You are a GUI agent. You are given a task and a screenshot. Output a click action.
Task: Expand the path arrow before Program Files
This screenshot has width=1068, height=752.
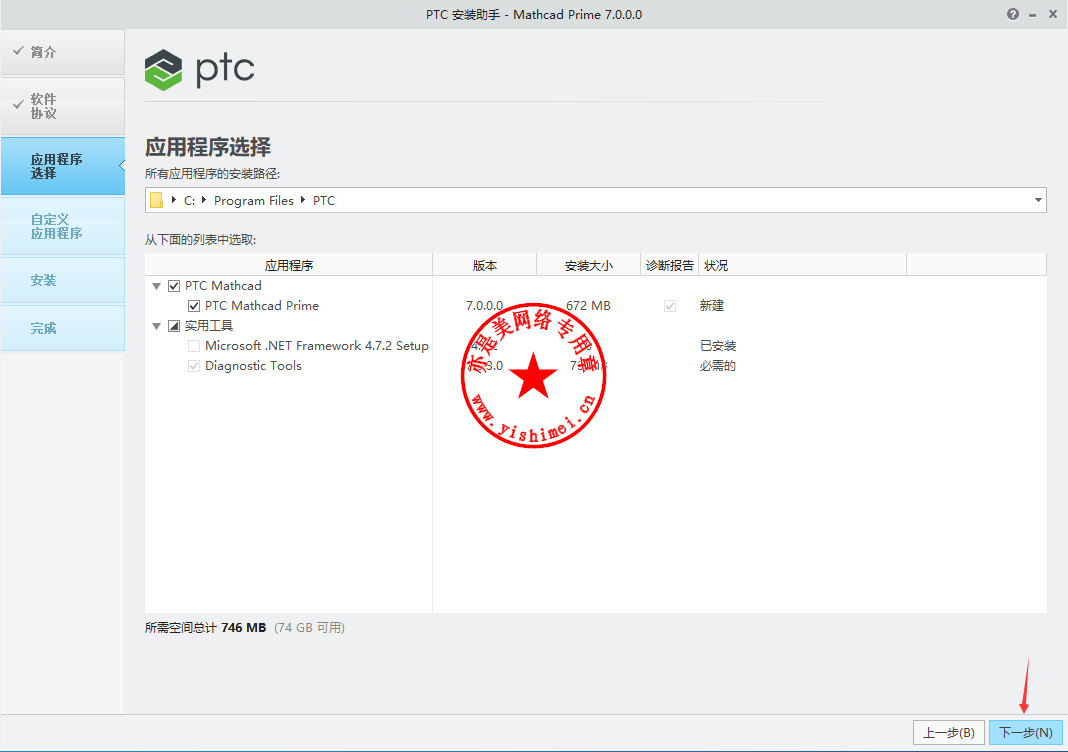coord(204,200)
